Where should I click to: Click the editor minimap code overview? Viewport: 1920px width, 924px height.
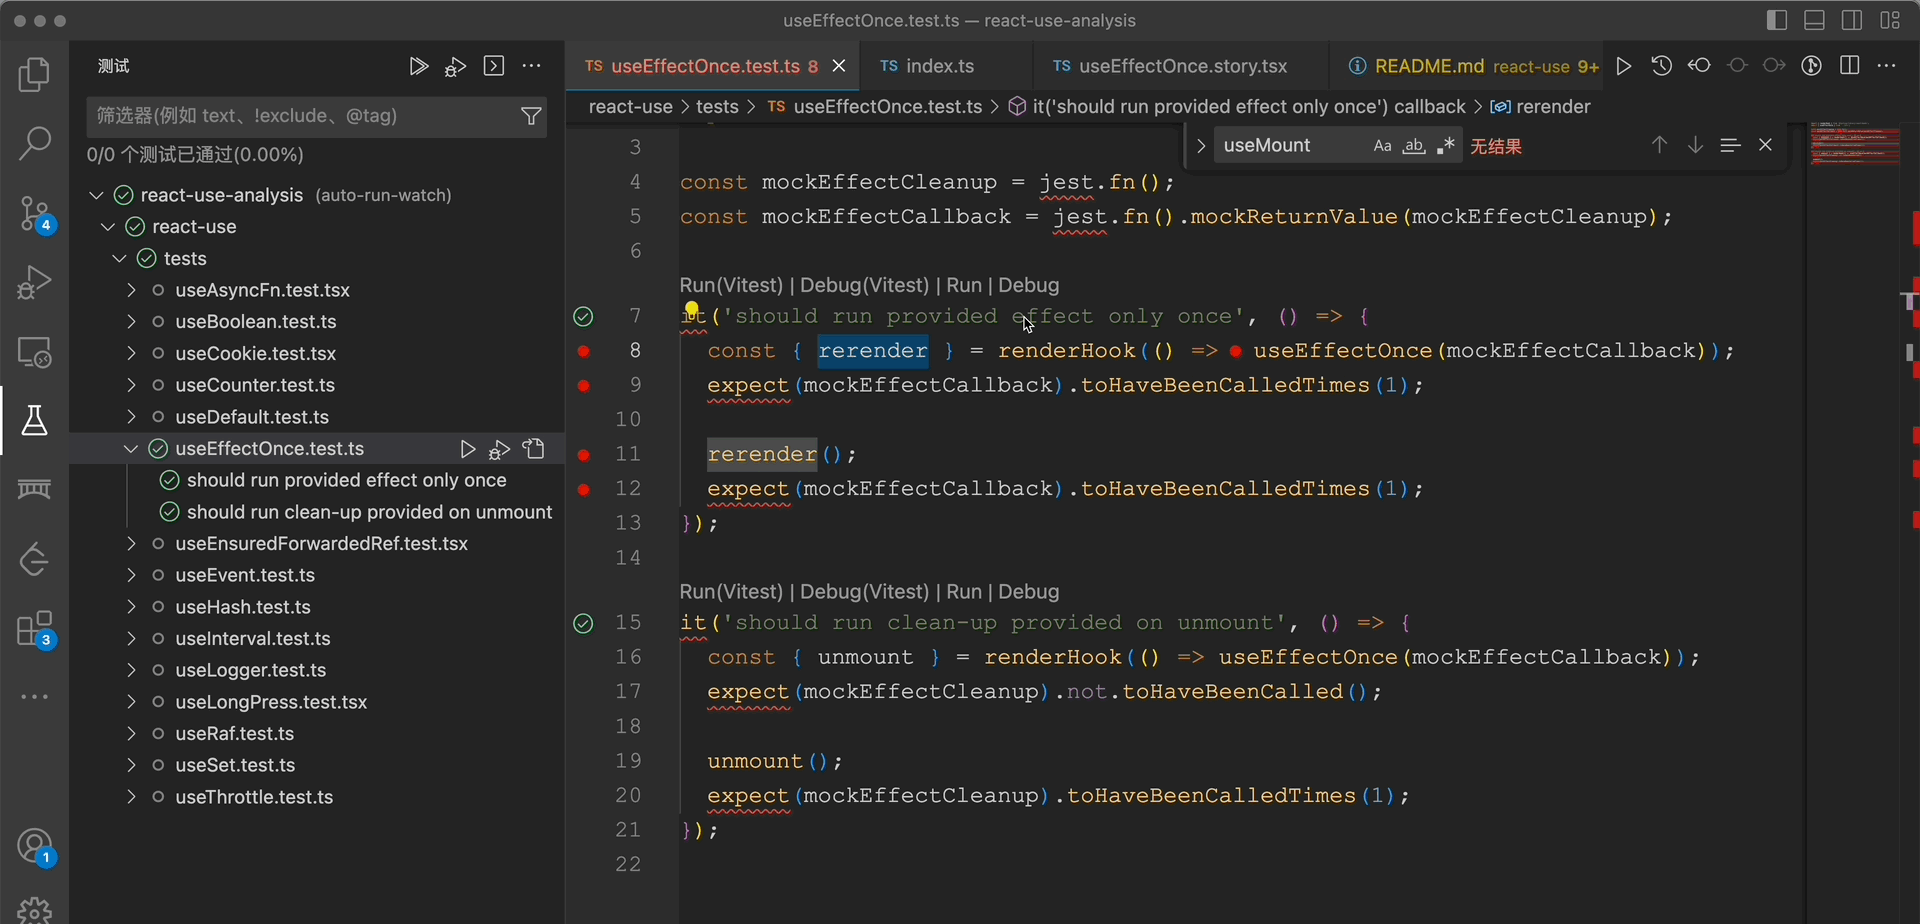click(1855, 144)
